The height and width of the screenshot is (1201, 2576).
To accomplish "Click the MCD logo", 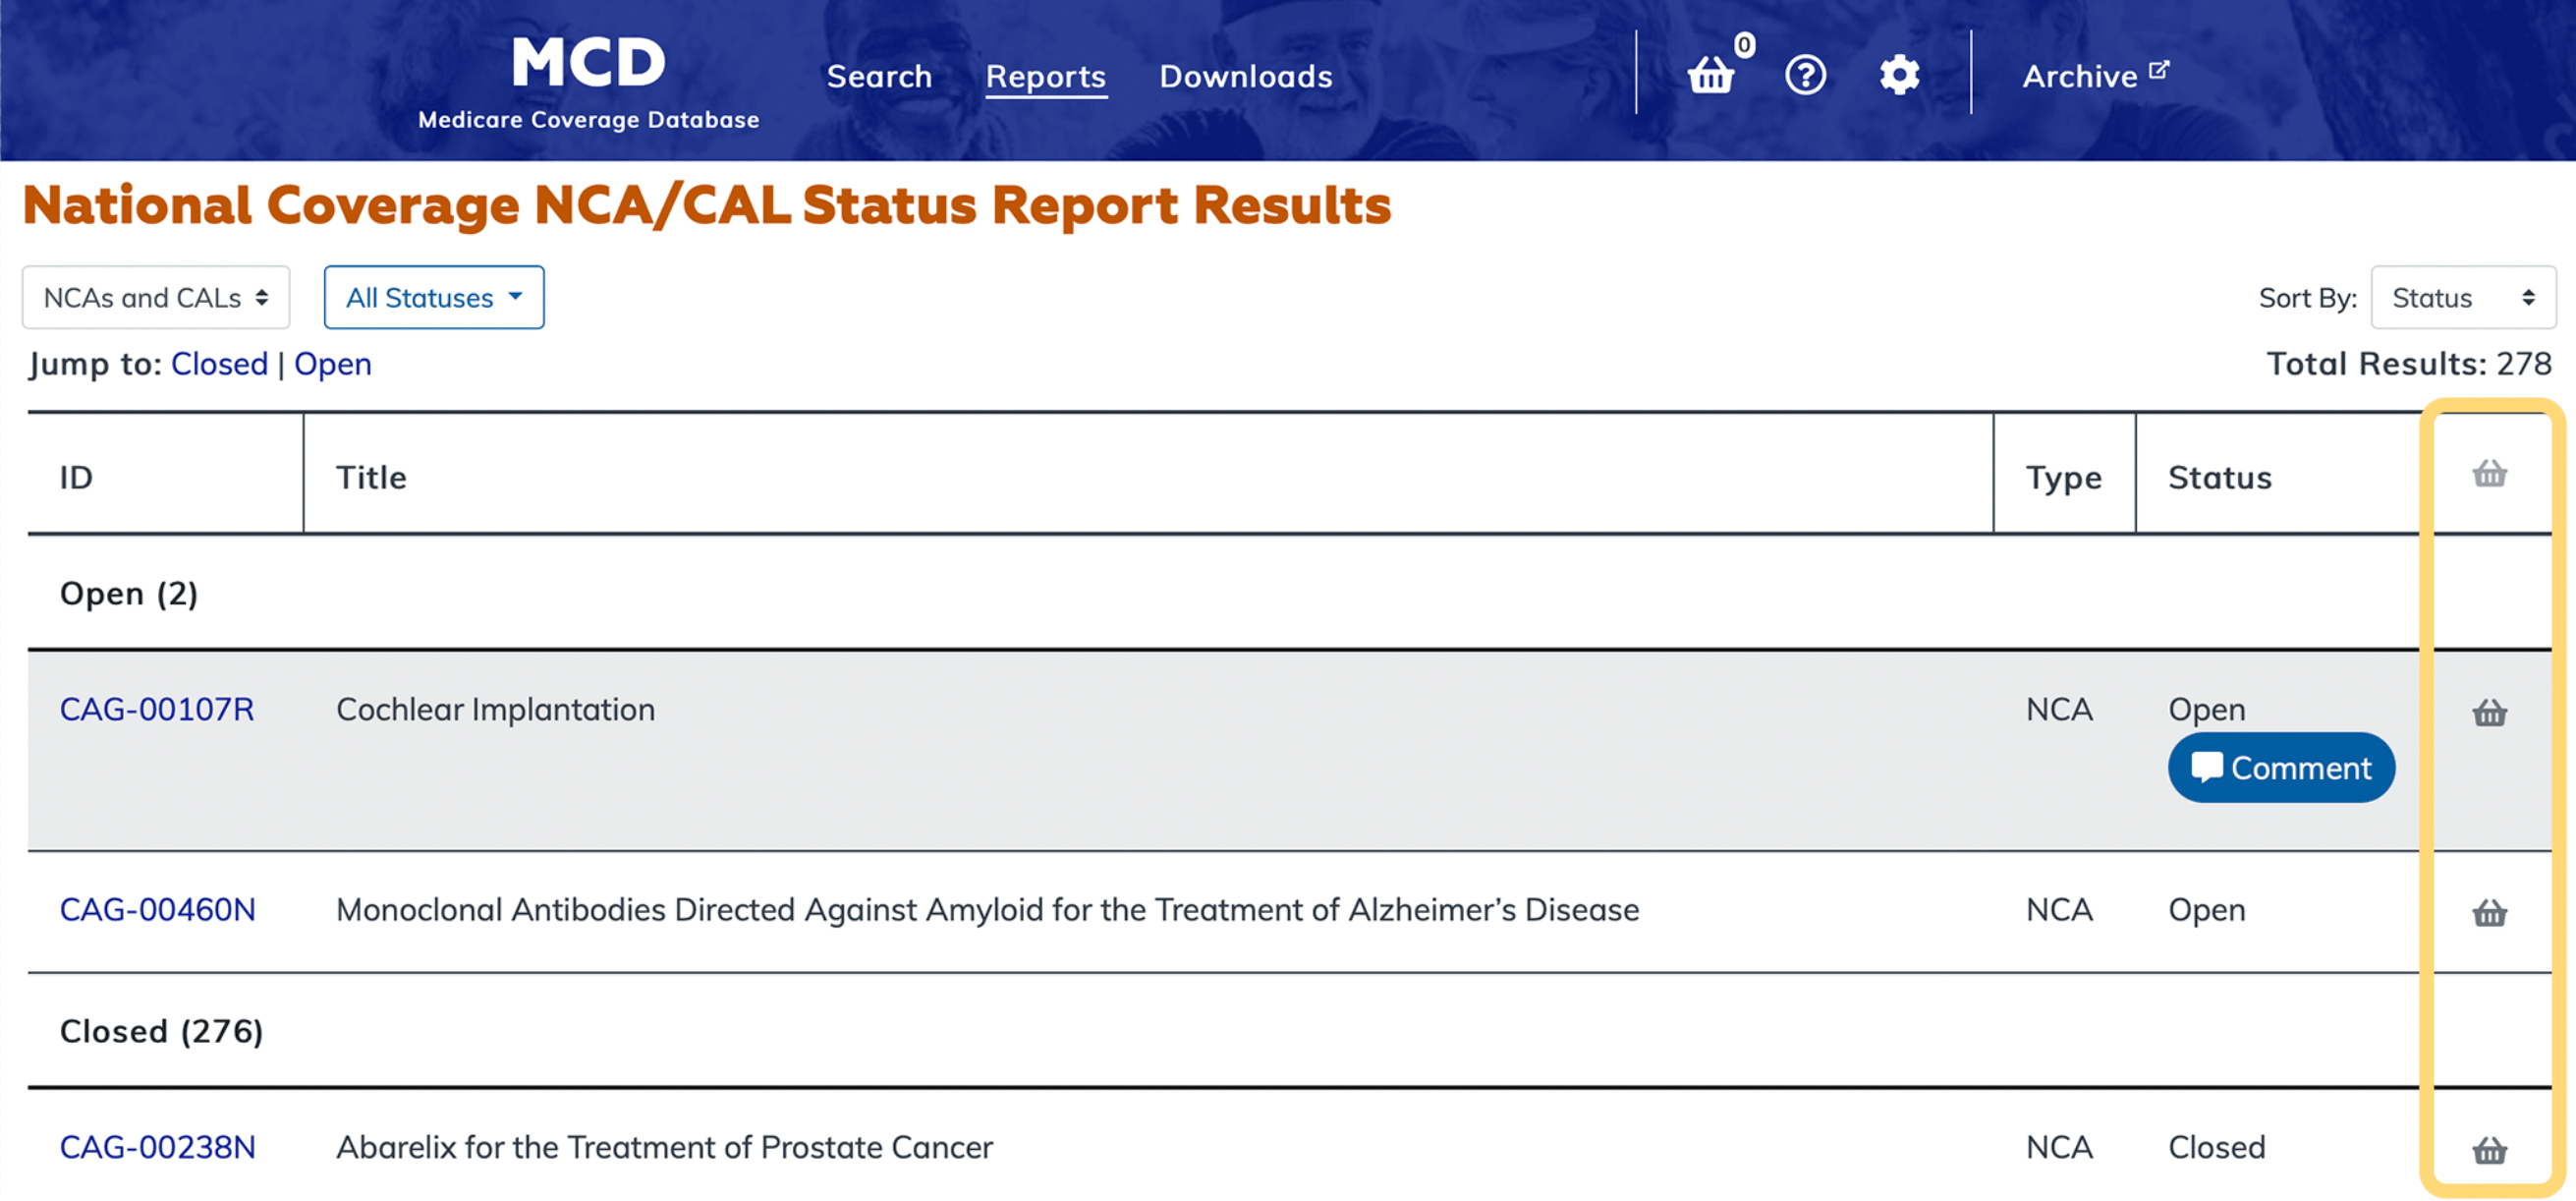I will [x=588, y=80].
